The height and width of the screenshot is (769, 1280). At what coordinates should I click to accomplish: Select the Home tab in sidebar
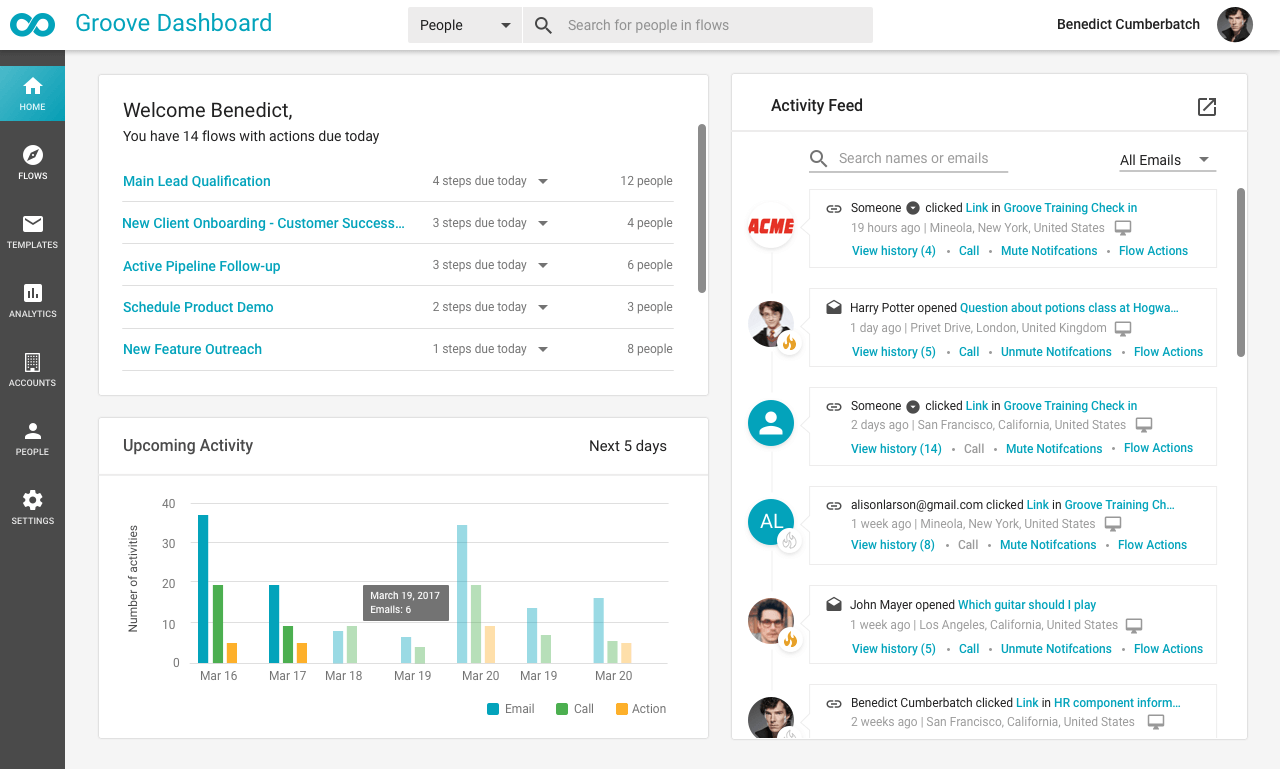click(x=32, y=93)
